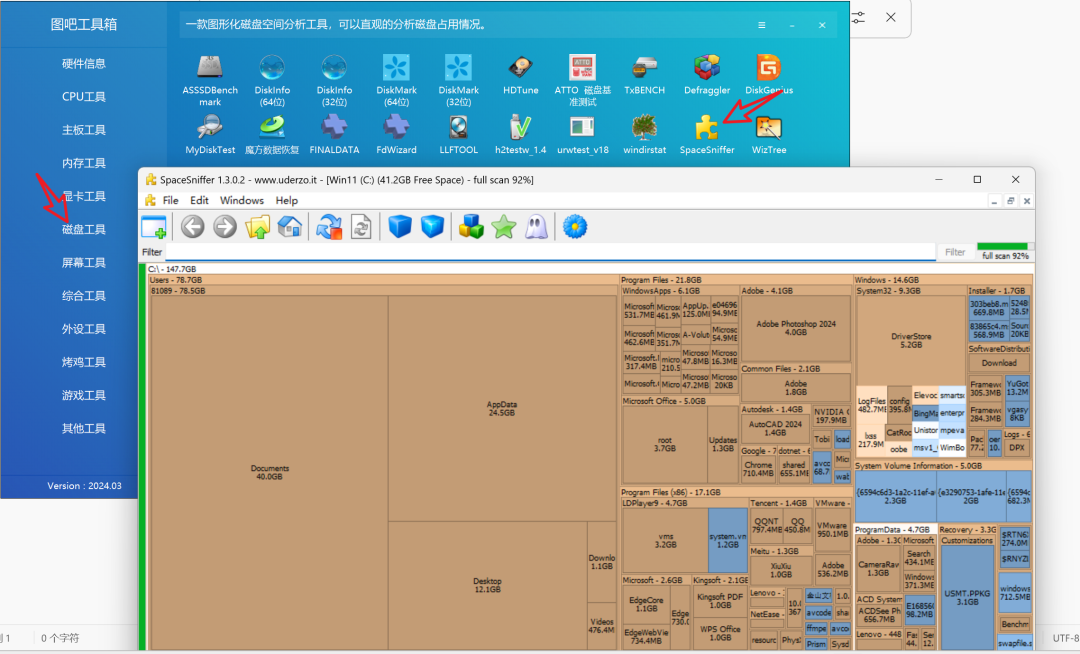Select 综合工具 category in sidebar
Screen dimensions: 1080x654
coord(83,296)
